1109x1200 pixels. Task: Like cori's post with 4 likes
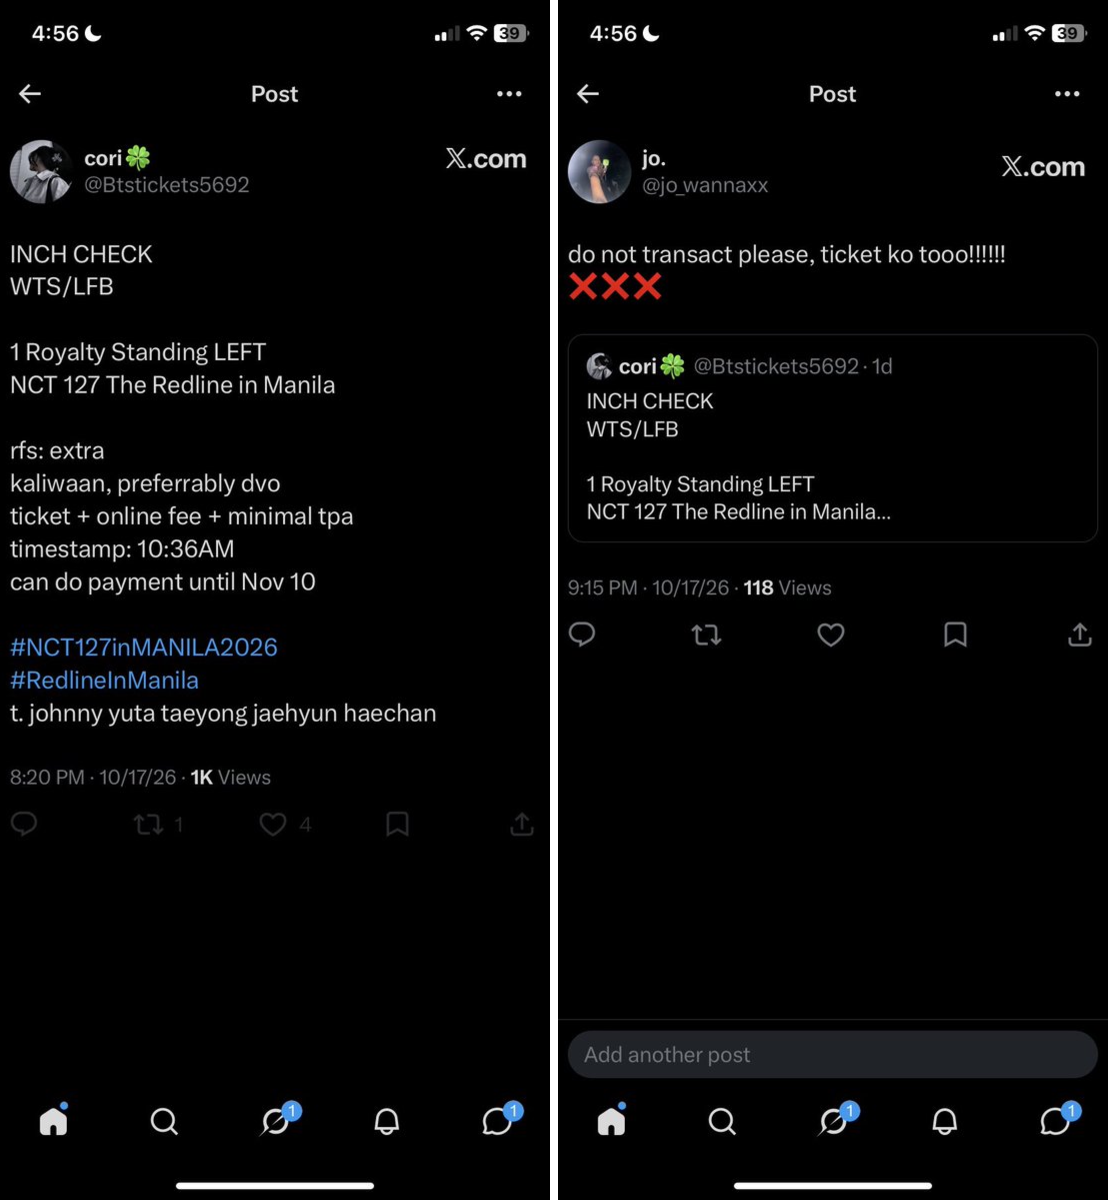tap(273, 824)
